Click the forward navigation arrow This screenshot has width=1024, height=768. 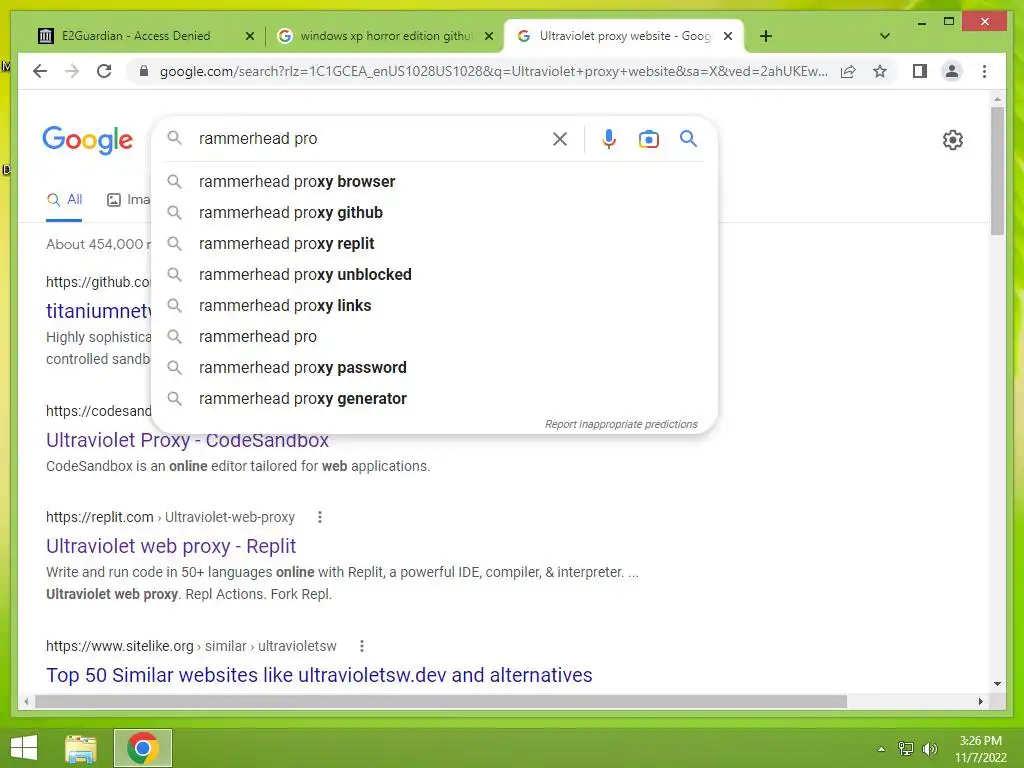click(x=72, y=71)
